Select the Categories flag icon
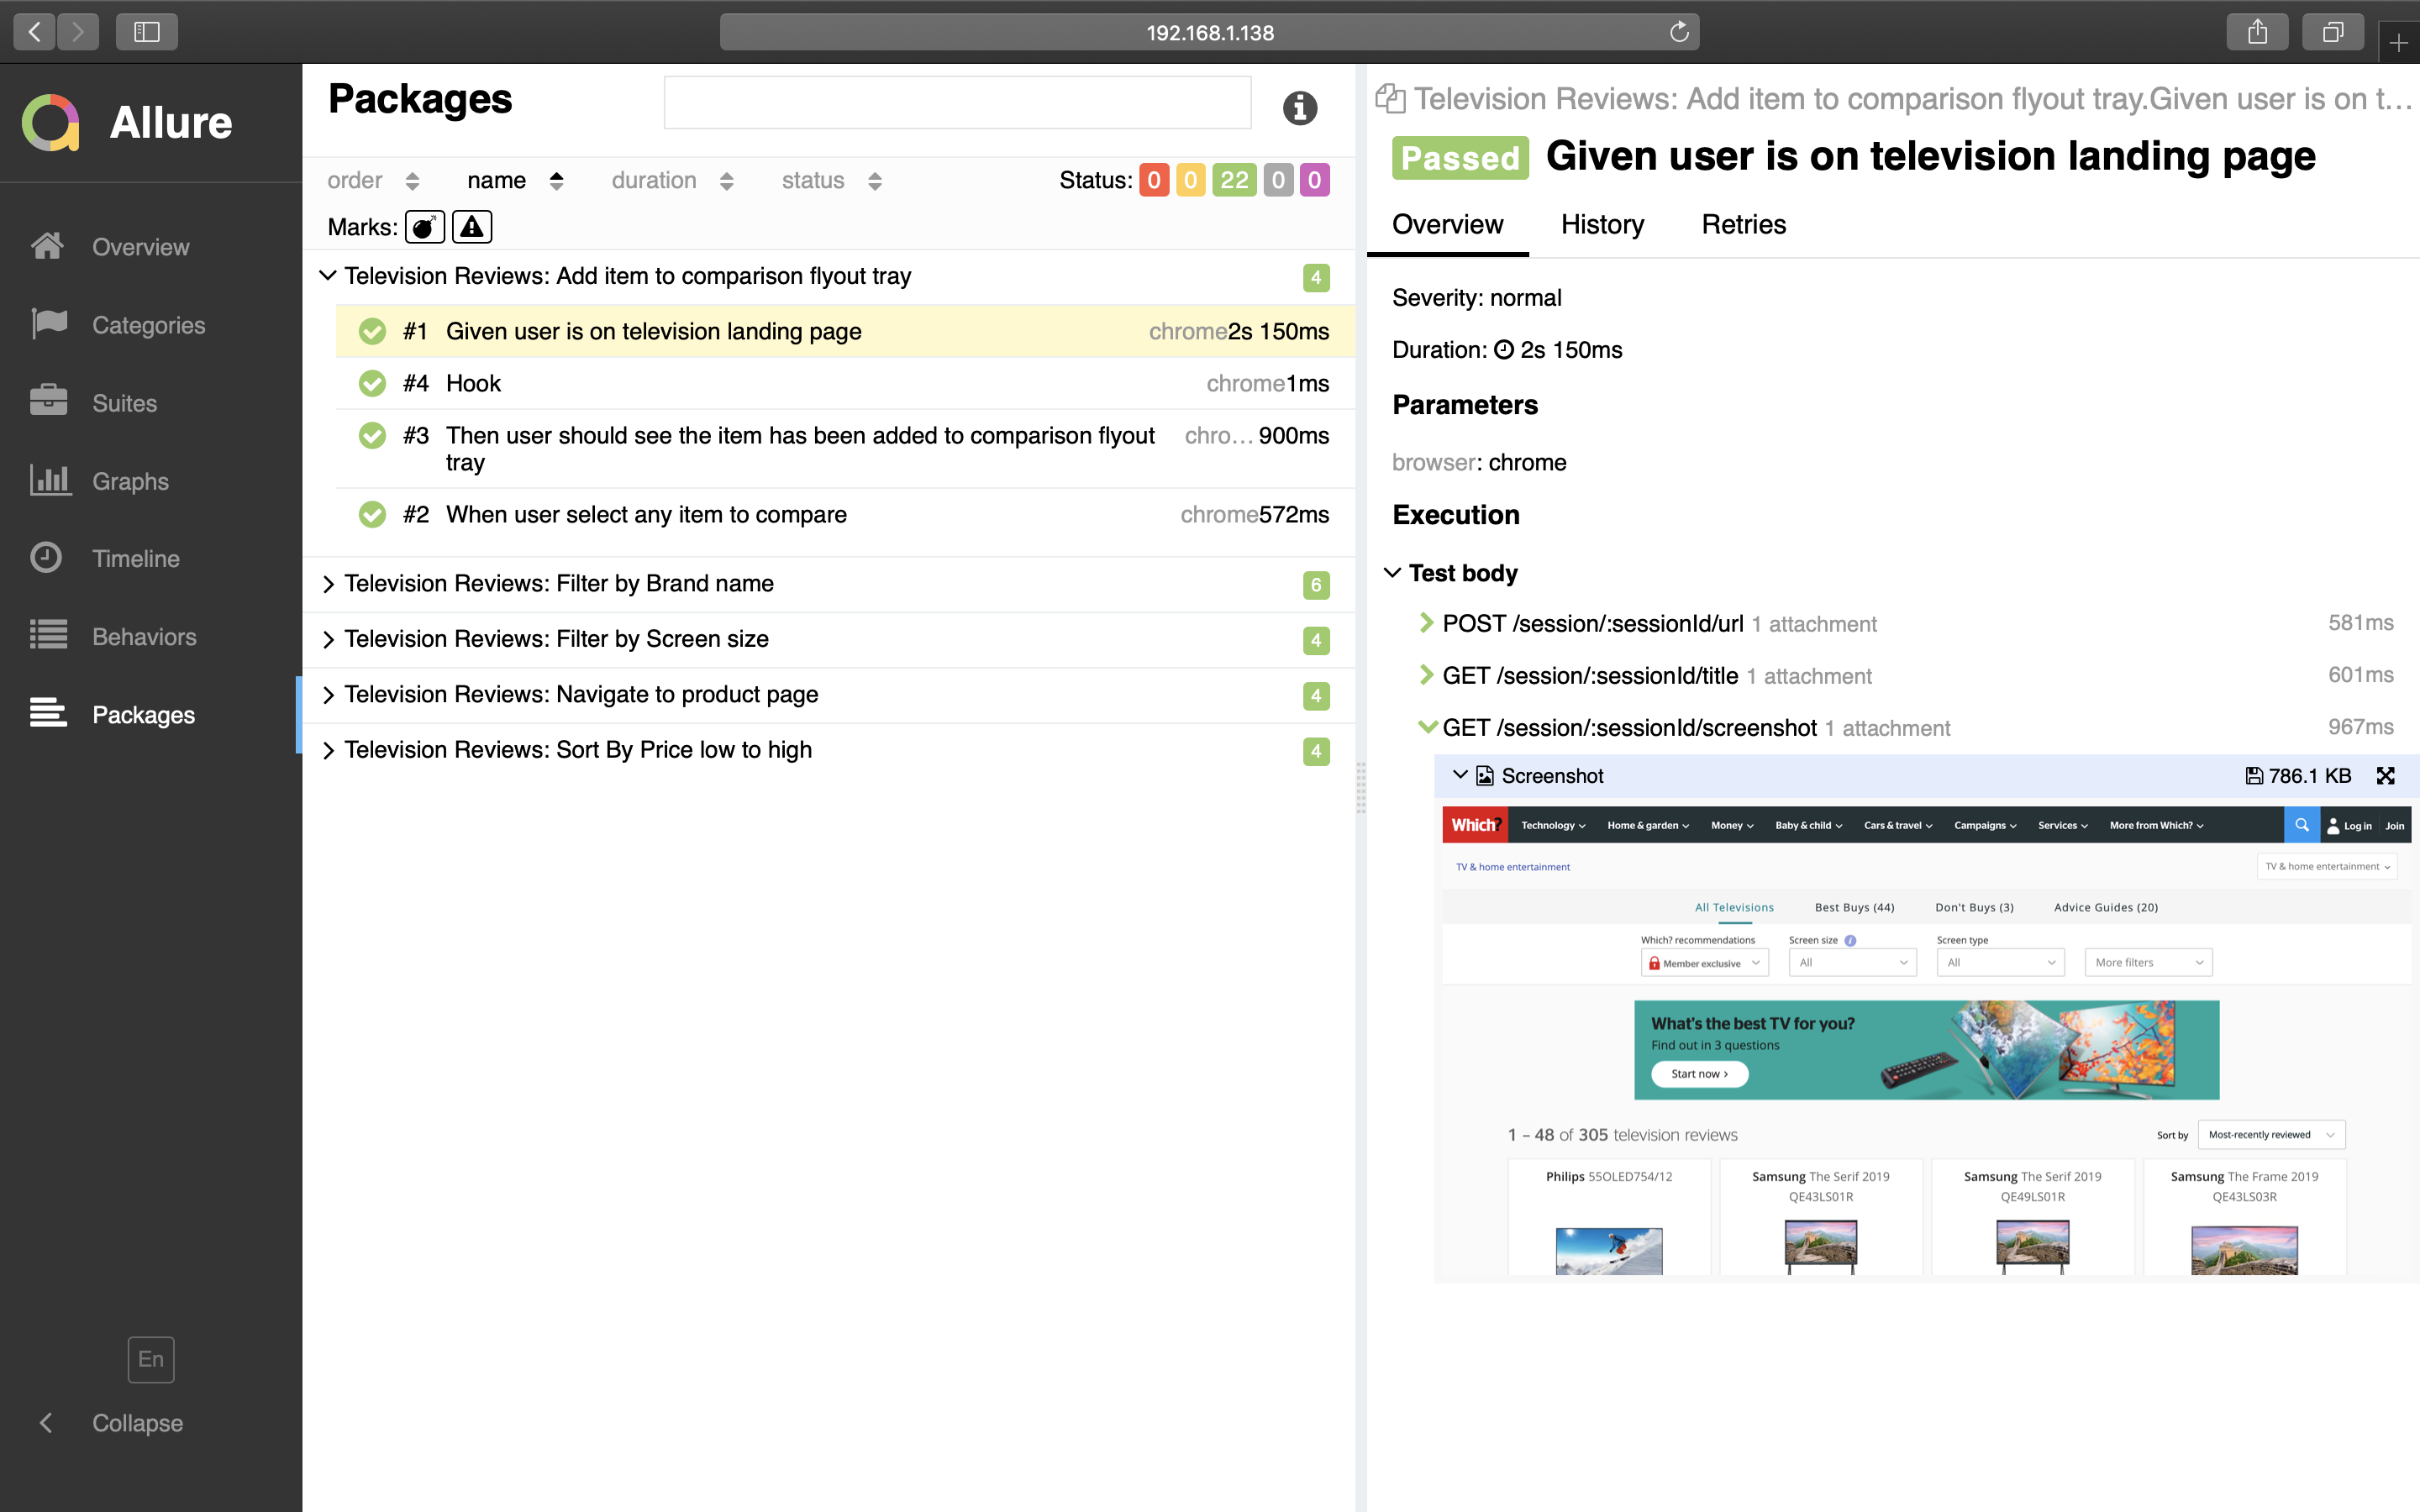Screen dimensions: 2420x1512 [x=48, y=324]
